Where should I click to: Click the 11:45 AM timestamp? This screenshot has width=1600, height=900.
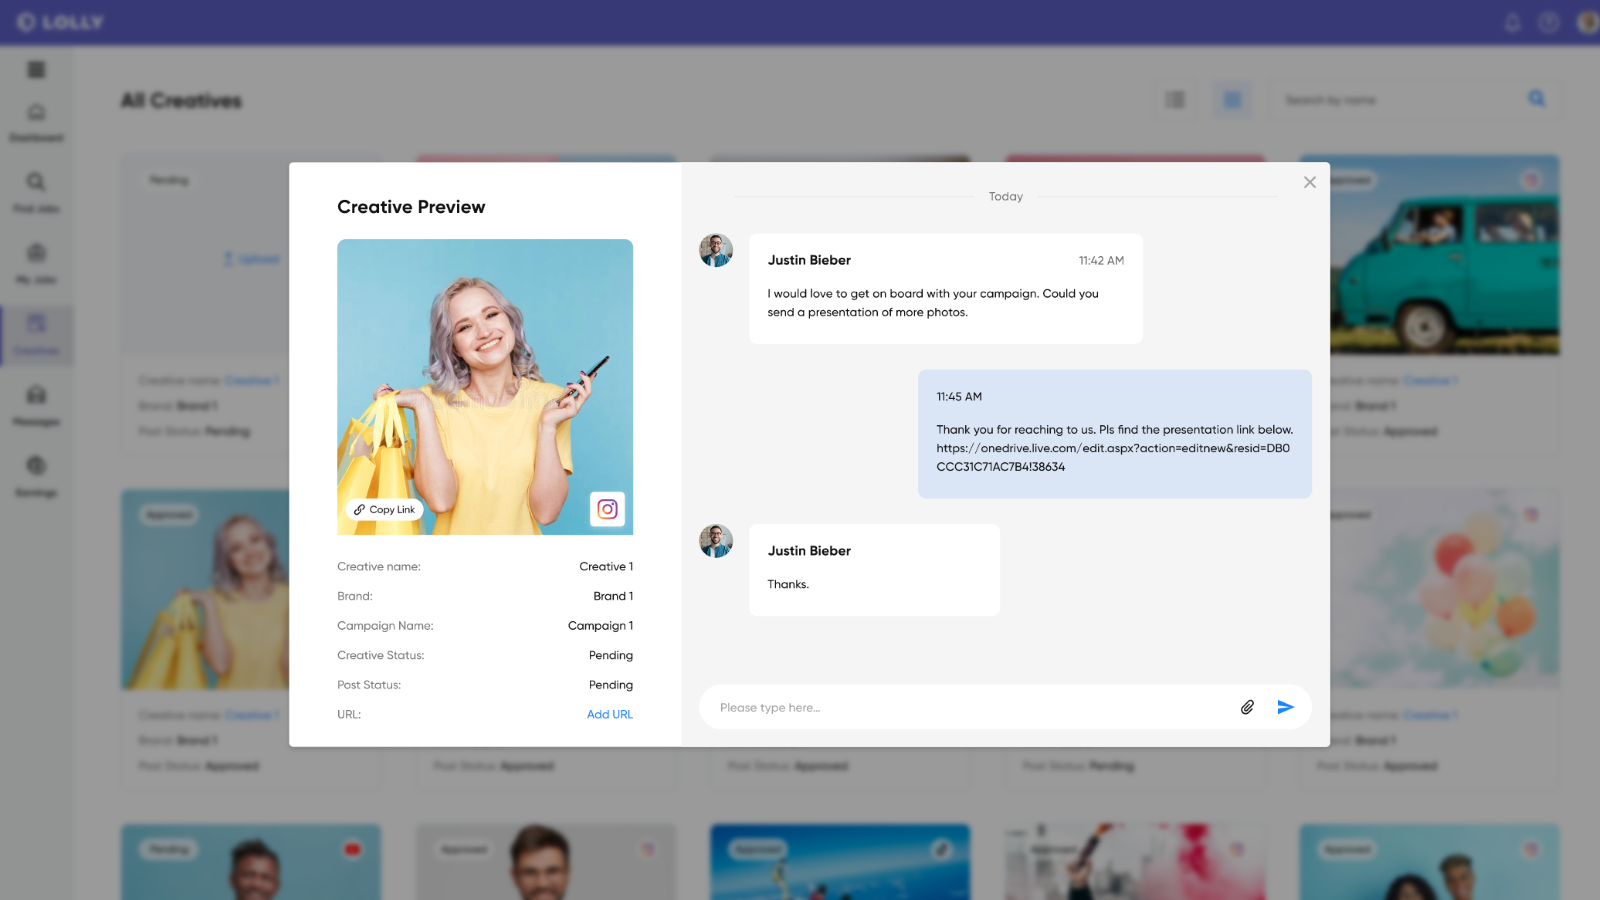(959, 397)
